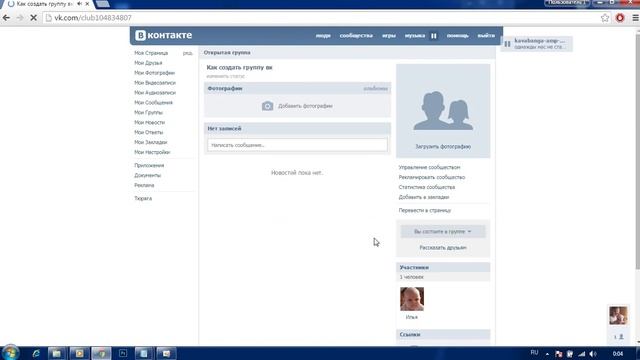640x360 pixels.
Task: Open 'Приложения' in the sidebar
Action: (149, 165)
